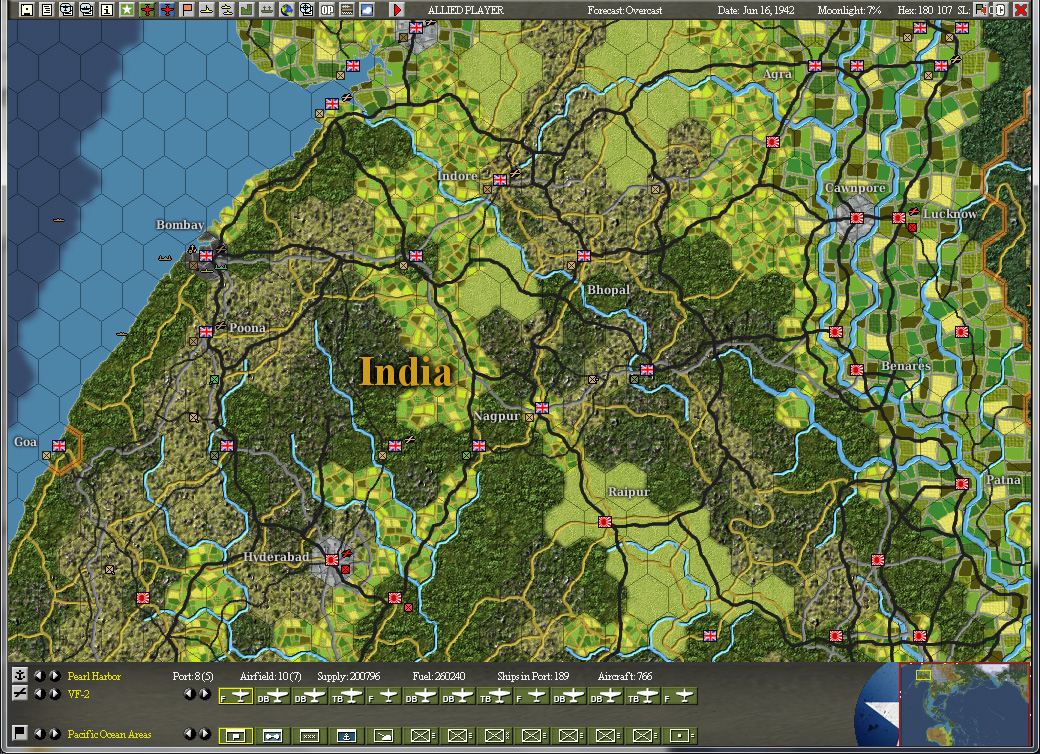
Task: Click the crosshair globe toolbar icon
Action: (306, 9)
